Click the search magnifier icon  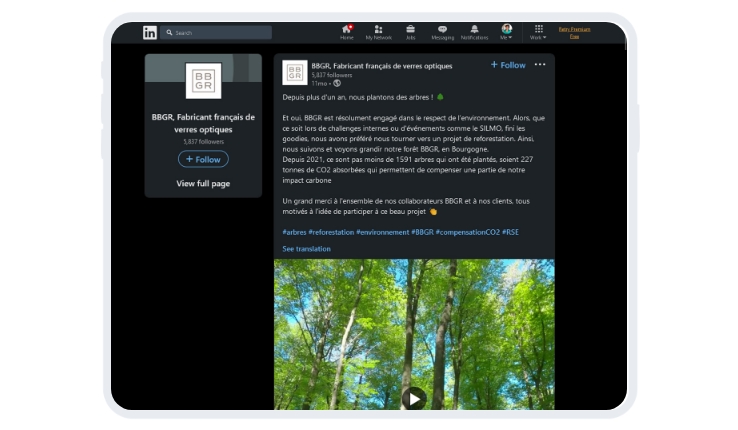click(x=169, y=32)
